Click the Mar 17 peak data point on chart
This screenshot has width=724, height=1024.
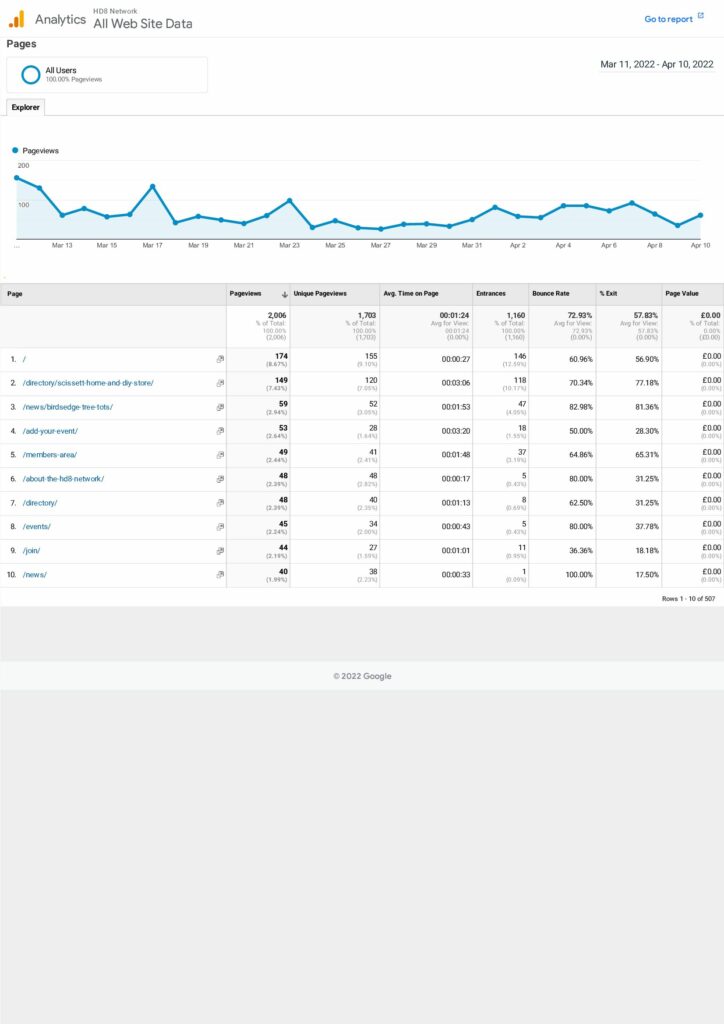(x=152, y=186)
